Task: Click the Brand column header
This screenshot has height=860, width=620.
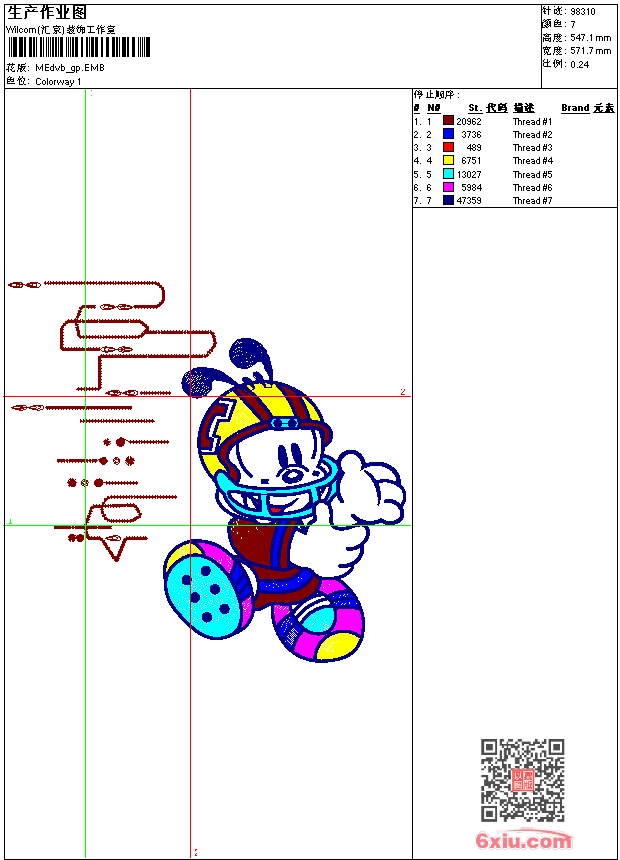Action: point(575,108)
